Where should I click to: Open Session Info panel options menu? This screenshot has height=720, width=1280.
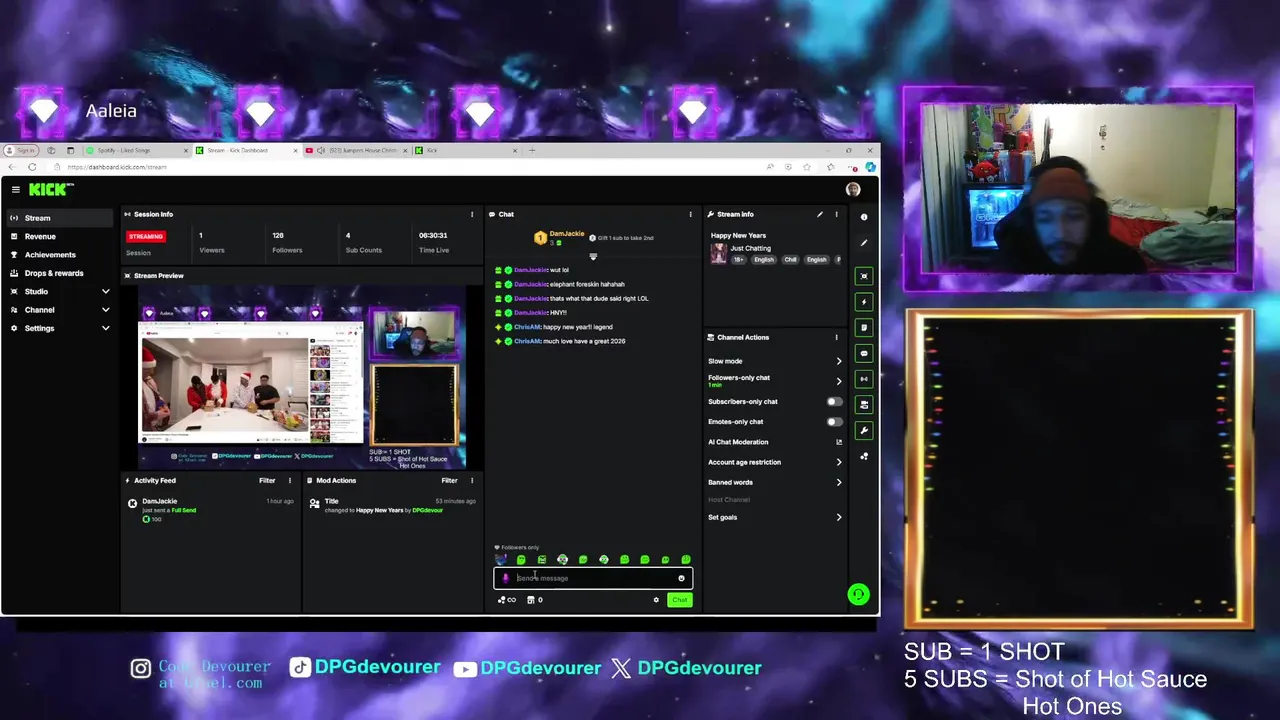click(472, 214)
